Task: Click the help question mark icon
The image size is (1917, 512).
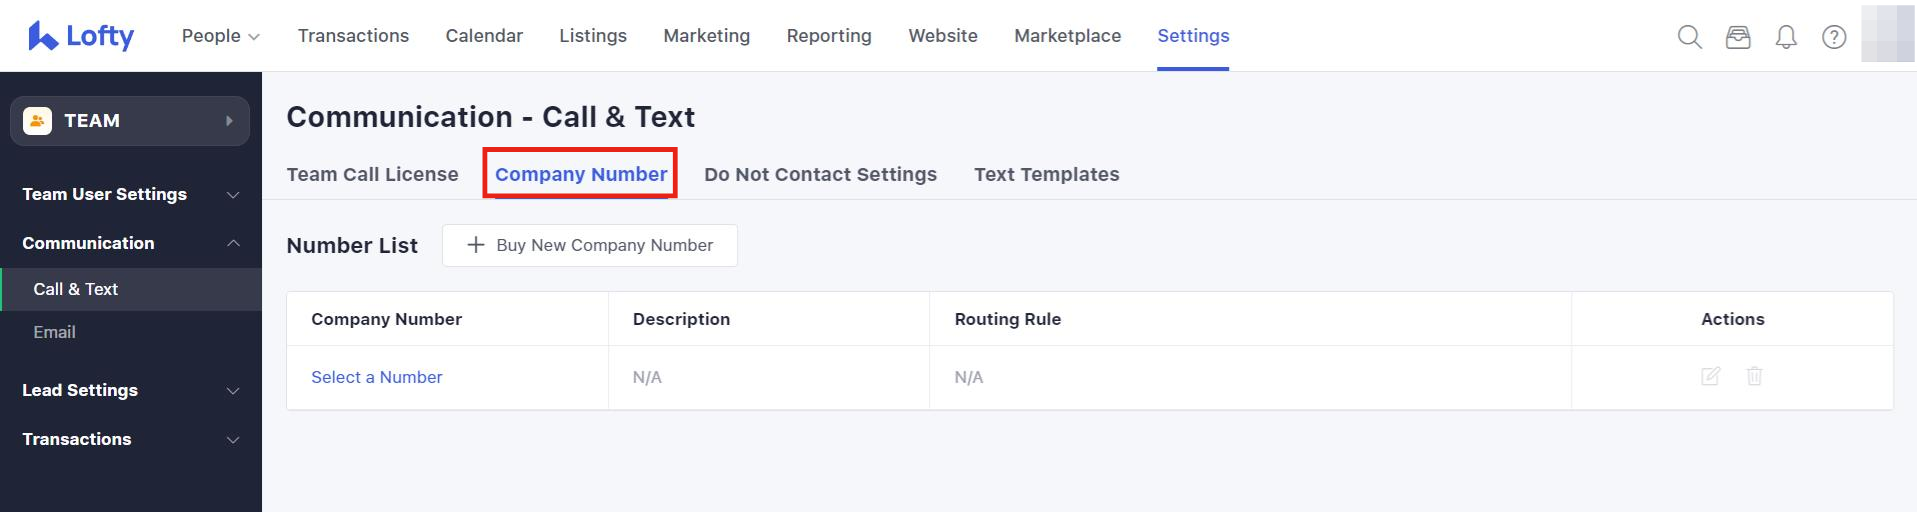Action: [x=1834, y=37]
